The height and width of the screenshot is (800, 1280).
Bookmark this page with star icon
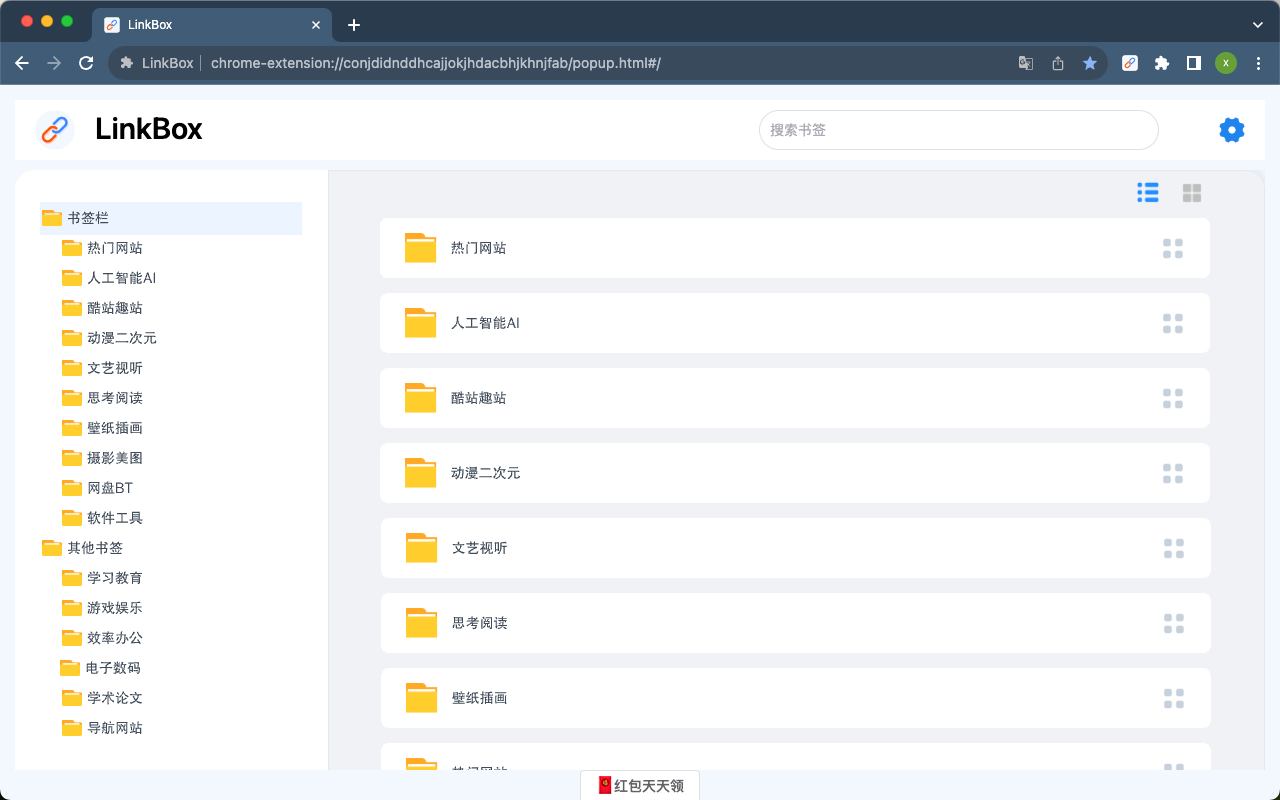tap(1090, 63)
